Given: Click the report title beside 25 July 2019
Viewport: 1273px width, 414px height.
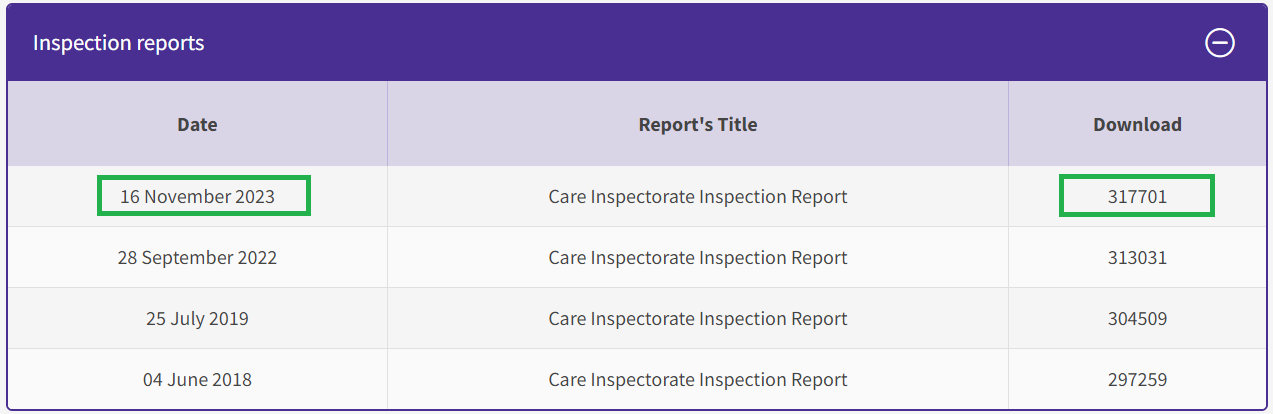Looking at the screenshot, I should pos(698,319).
